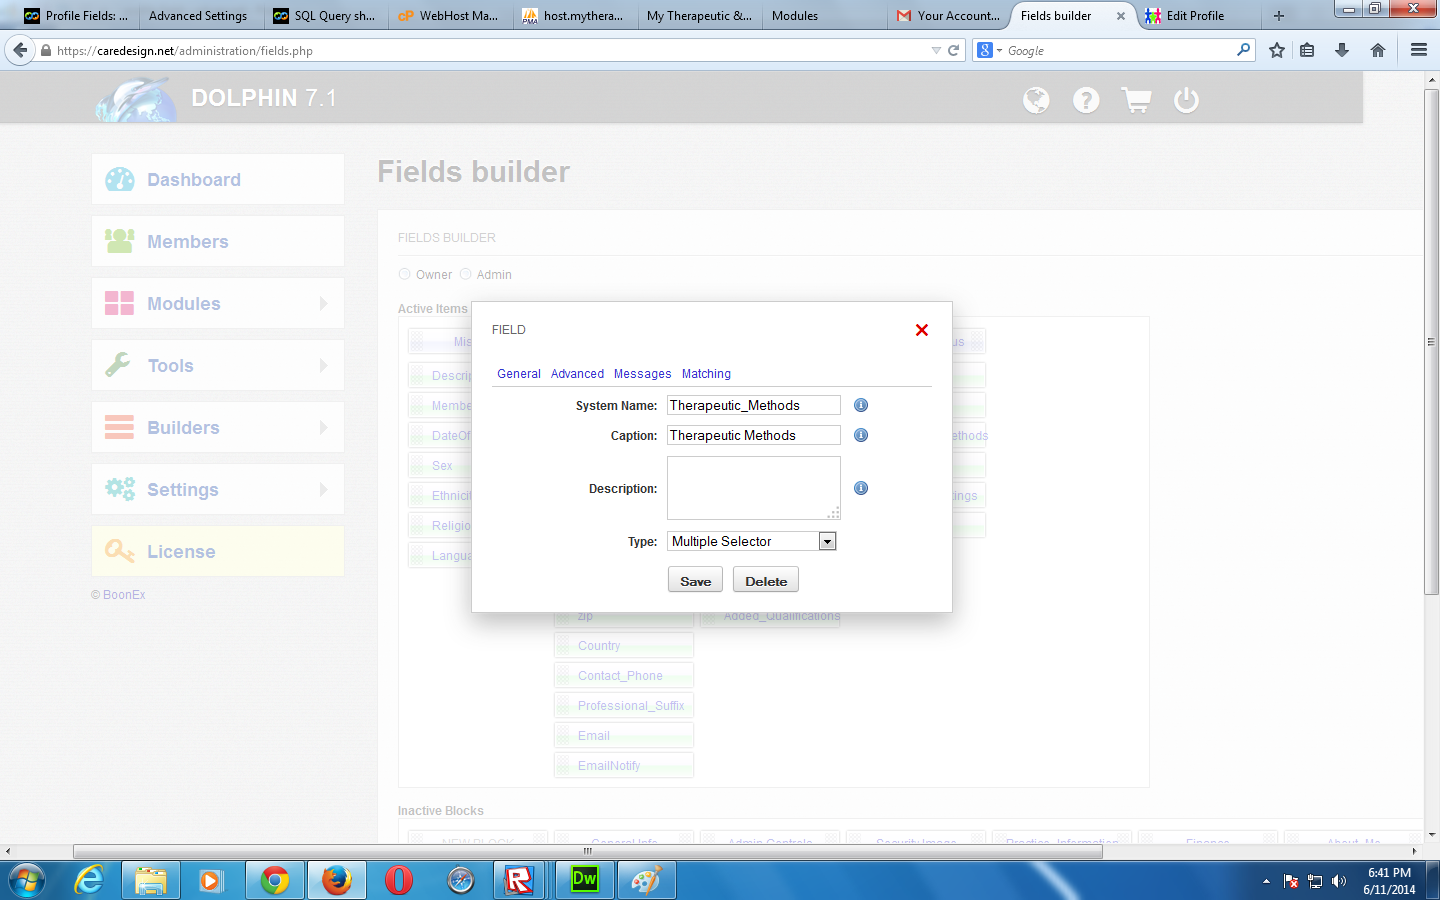This screenshot has height=900, width=1440.
Task: Click the help question mark icon in header
Action: pyautogui.click(x=1086, y=100)
